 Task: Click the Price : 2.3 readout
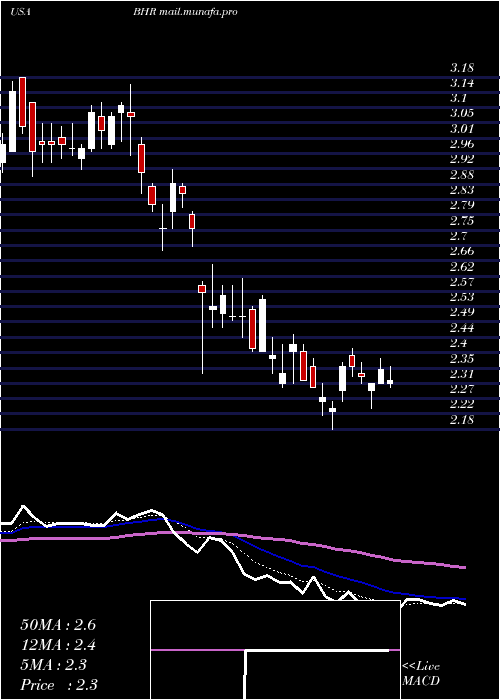coord(59,684)
